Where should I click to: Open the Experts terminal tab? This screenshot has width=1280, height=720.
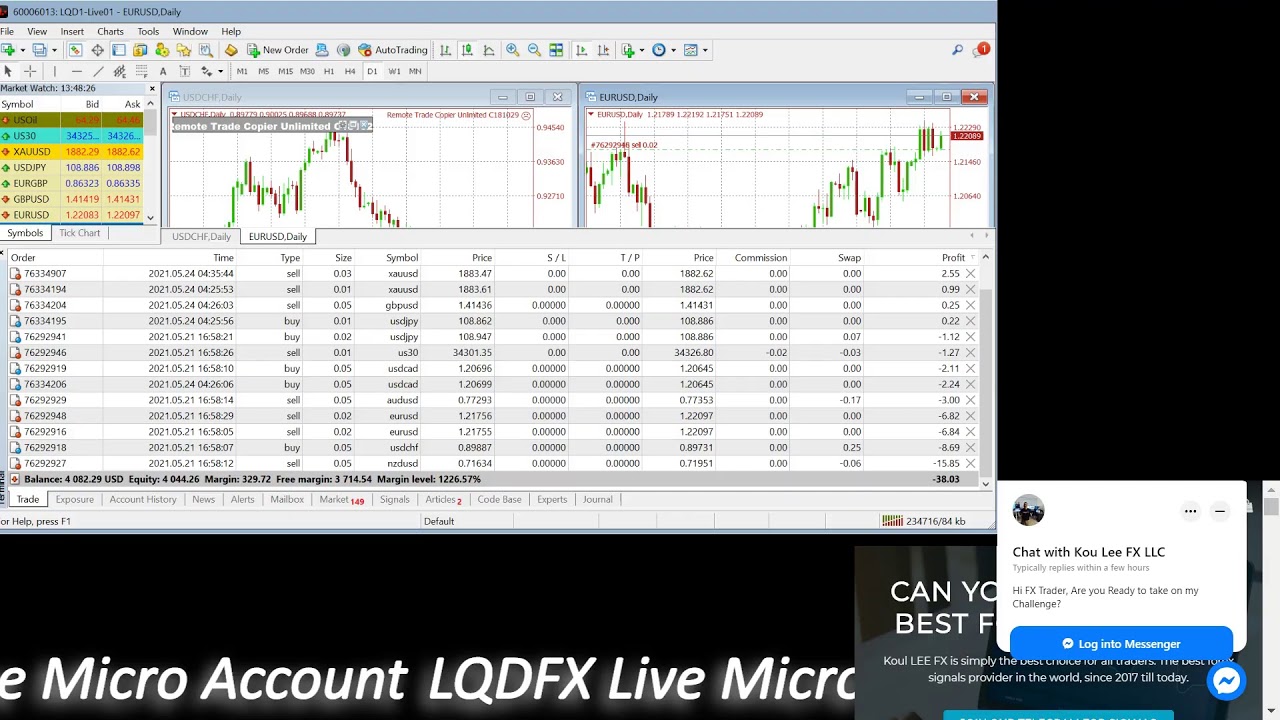[552, 499]
